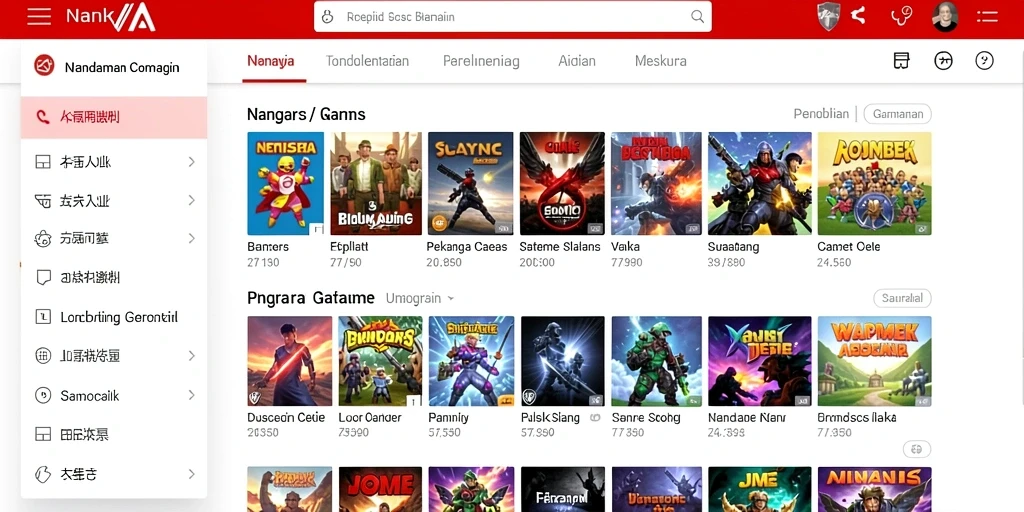Expand the globe icon row chevron
1024x512 pixels.
[191, 356]
